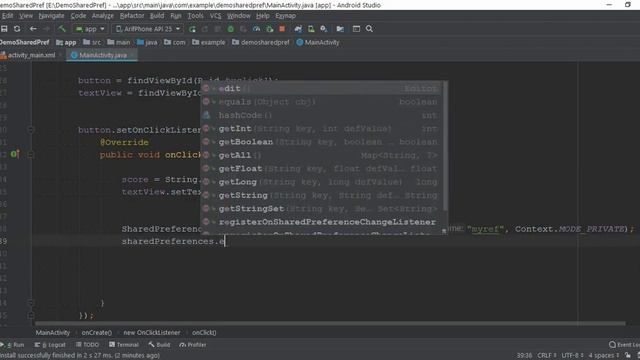The height and width of the screenshot is (360, 640).
Task: Close the activity_main.xml tab
Action: pyautogui.click(x=60, y=55)
